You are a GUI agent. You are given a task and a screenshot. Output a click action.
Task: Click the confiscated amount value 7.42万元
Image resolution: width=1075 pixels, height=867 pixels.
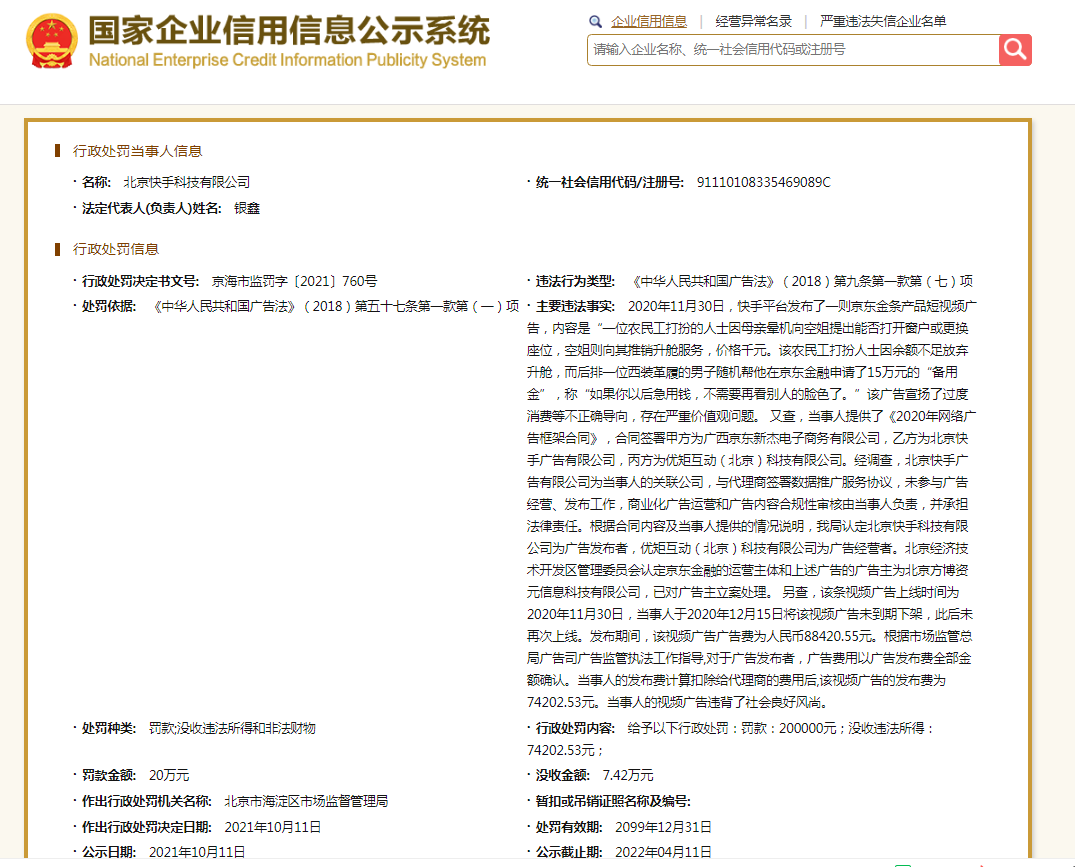click(628, 775)
